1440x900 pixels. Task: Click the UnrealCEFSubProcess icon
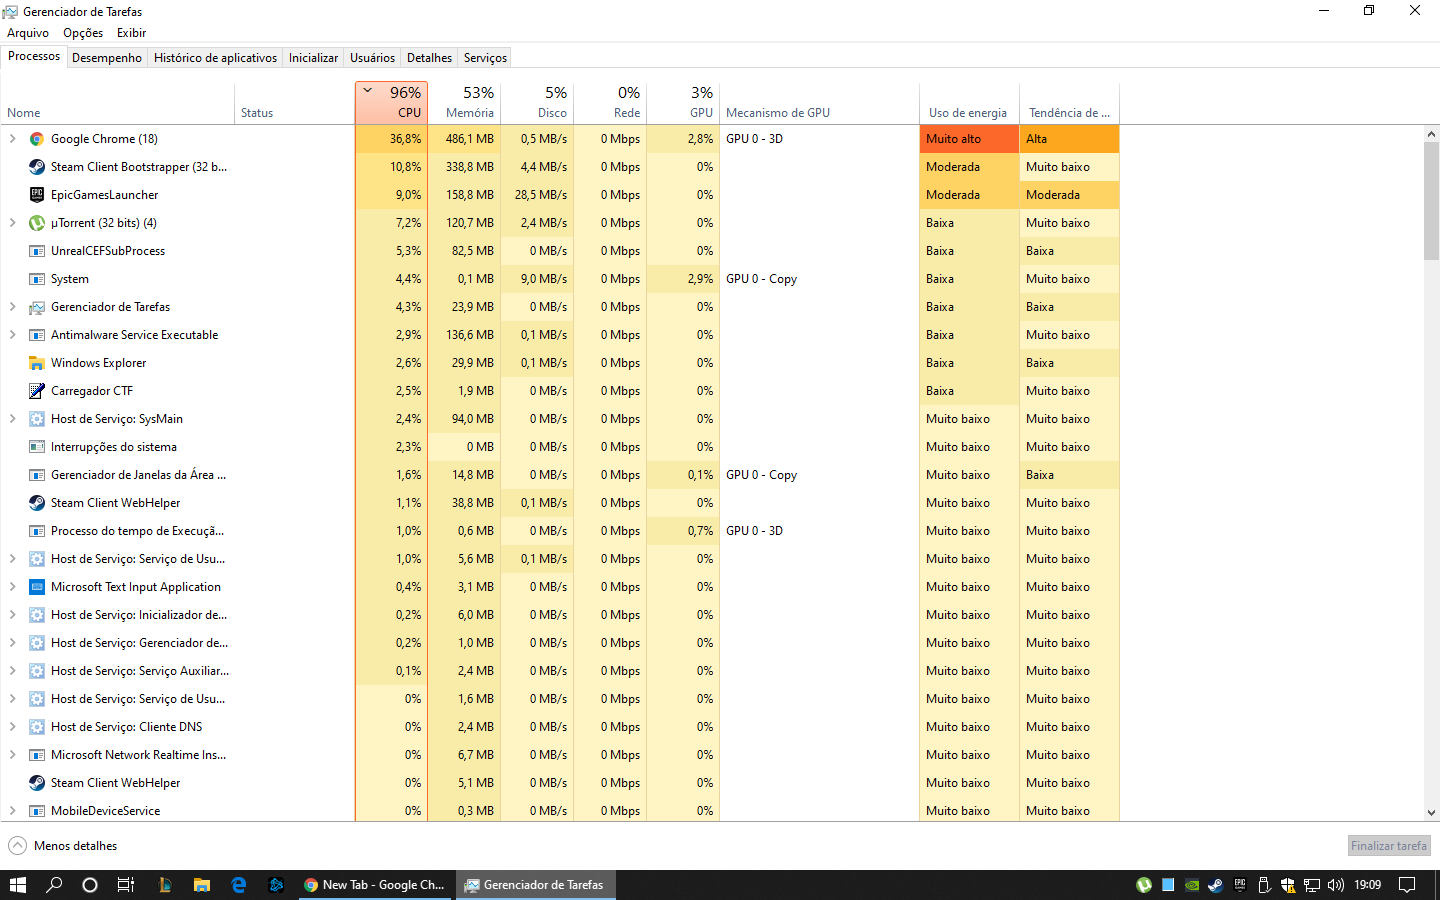37,251
